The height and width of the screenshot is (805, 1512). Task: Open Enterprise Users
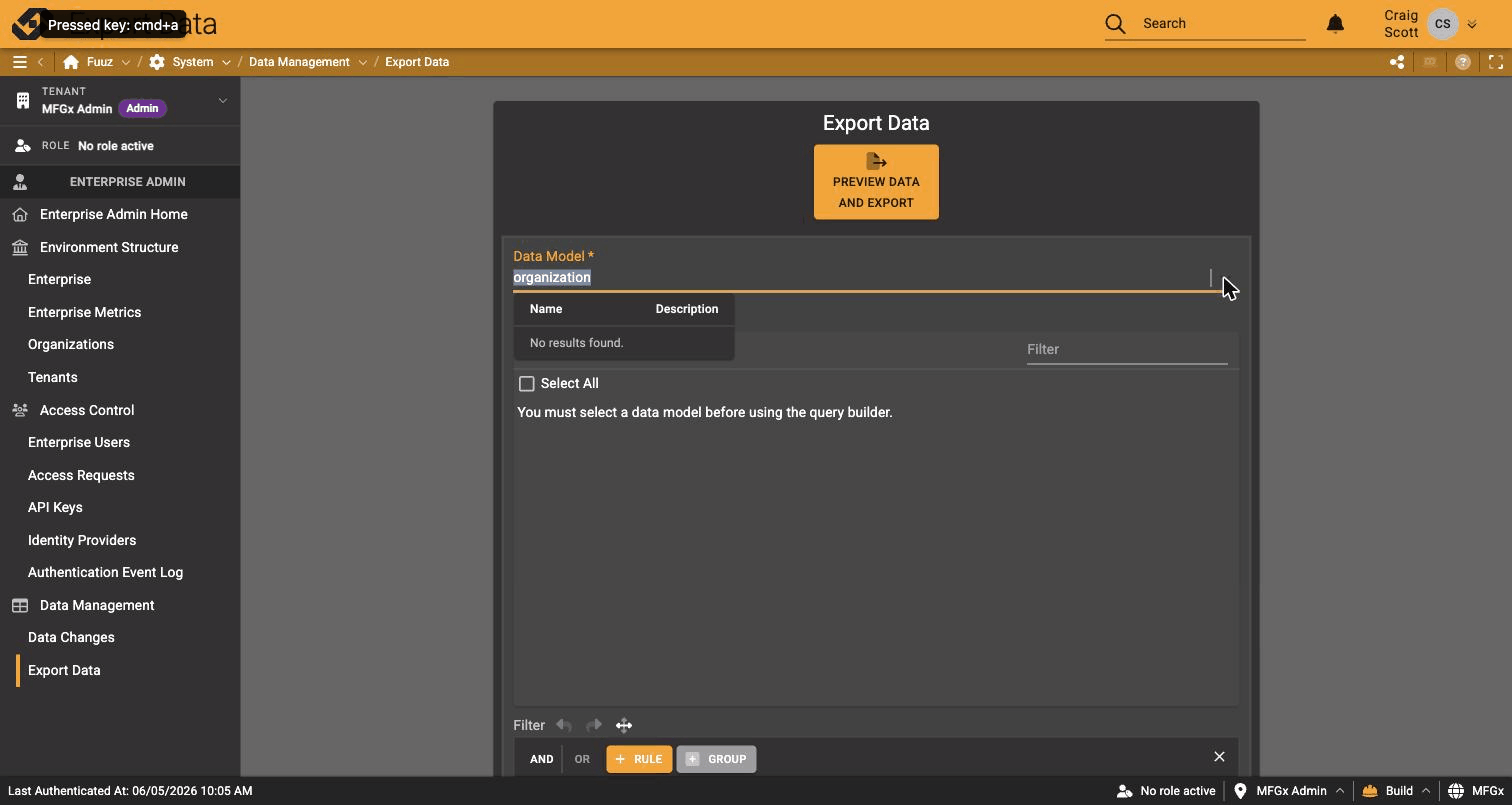(x=79, y=442)
